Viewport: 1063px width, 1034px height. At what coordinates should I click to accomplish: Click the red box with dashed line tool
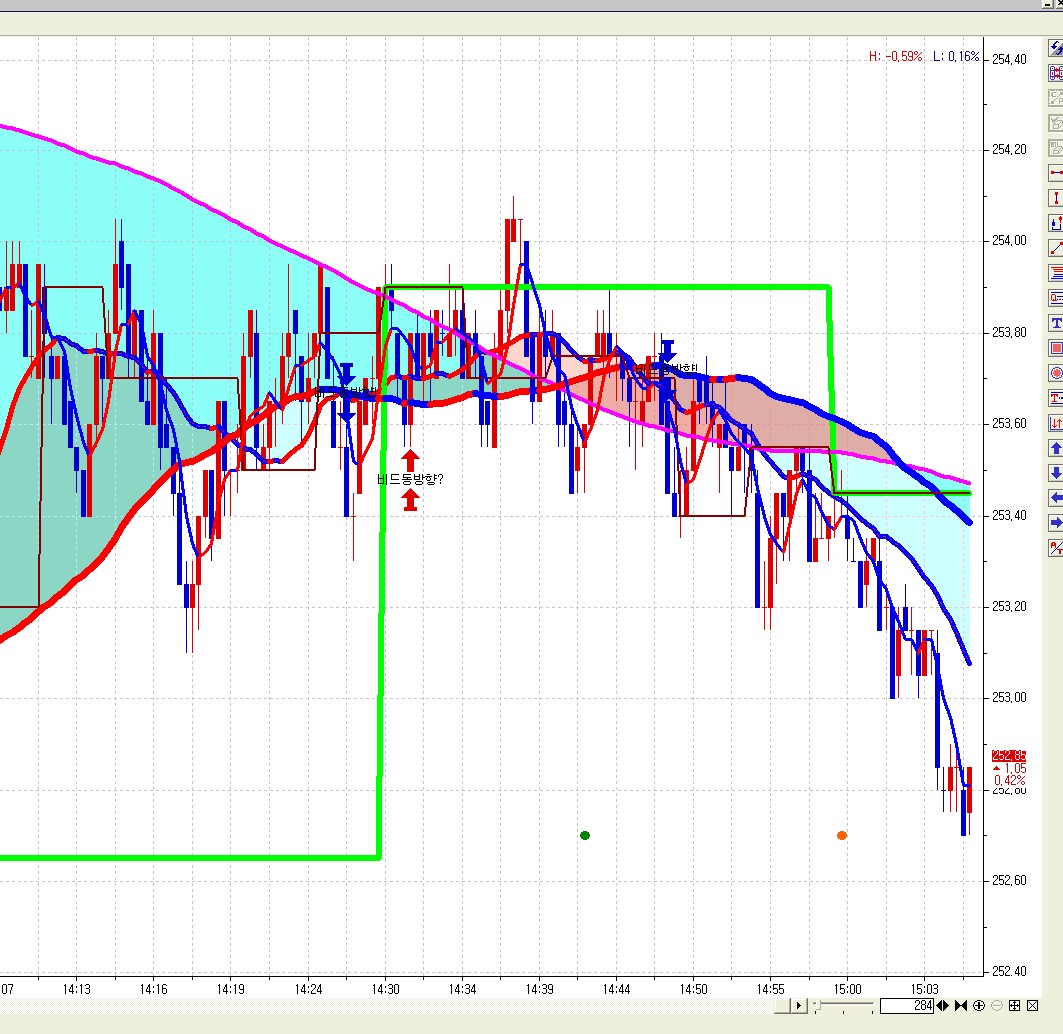click(1056, 298)
